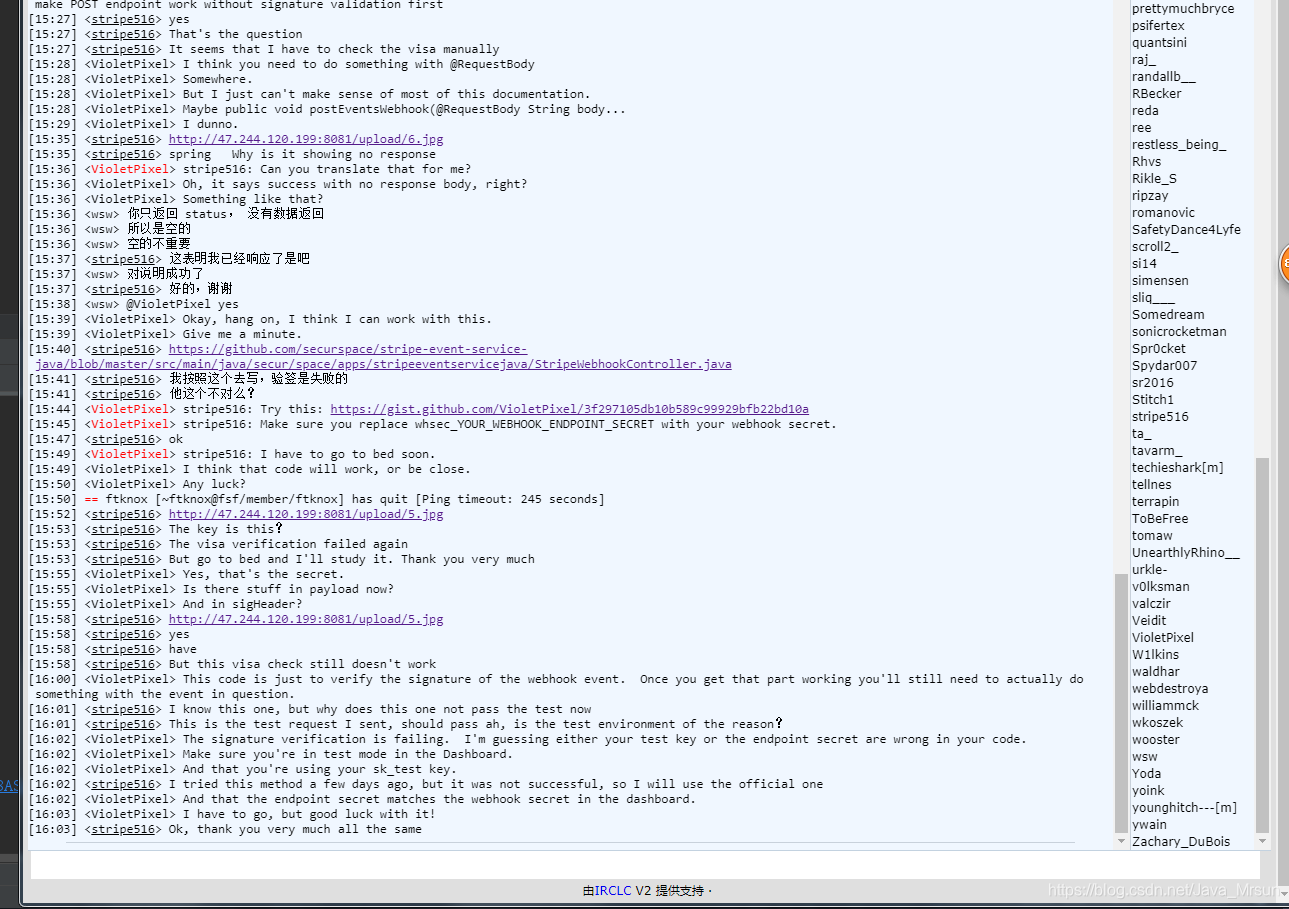Select user Rikle_S in the nick list
This screenshot has height=909, width=1289.
tap(1155, 179)
